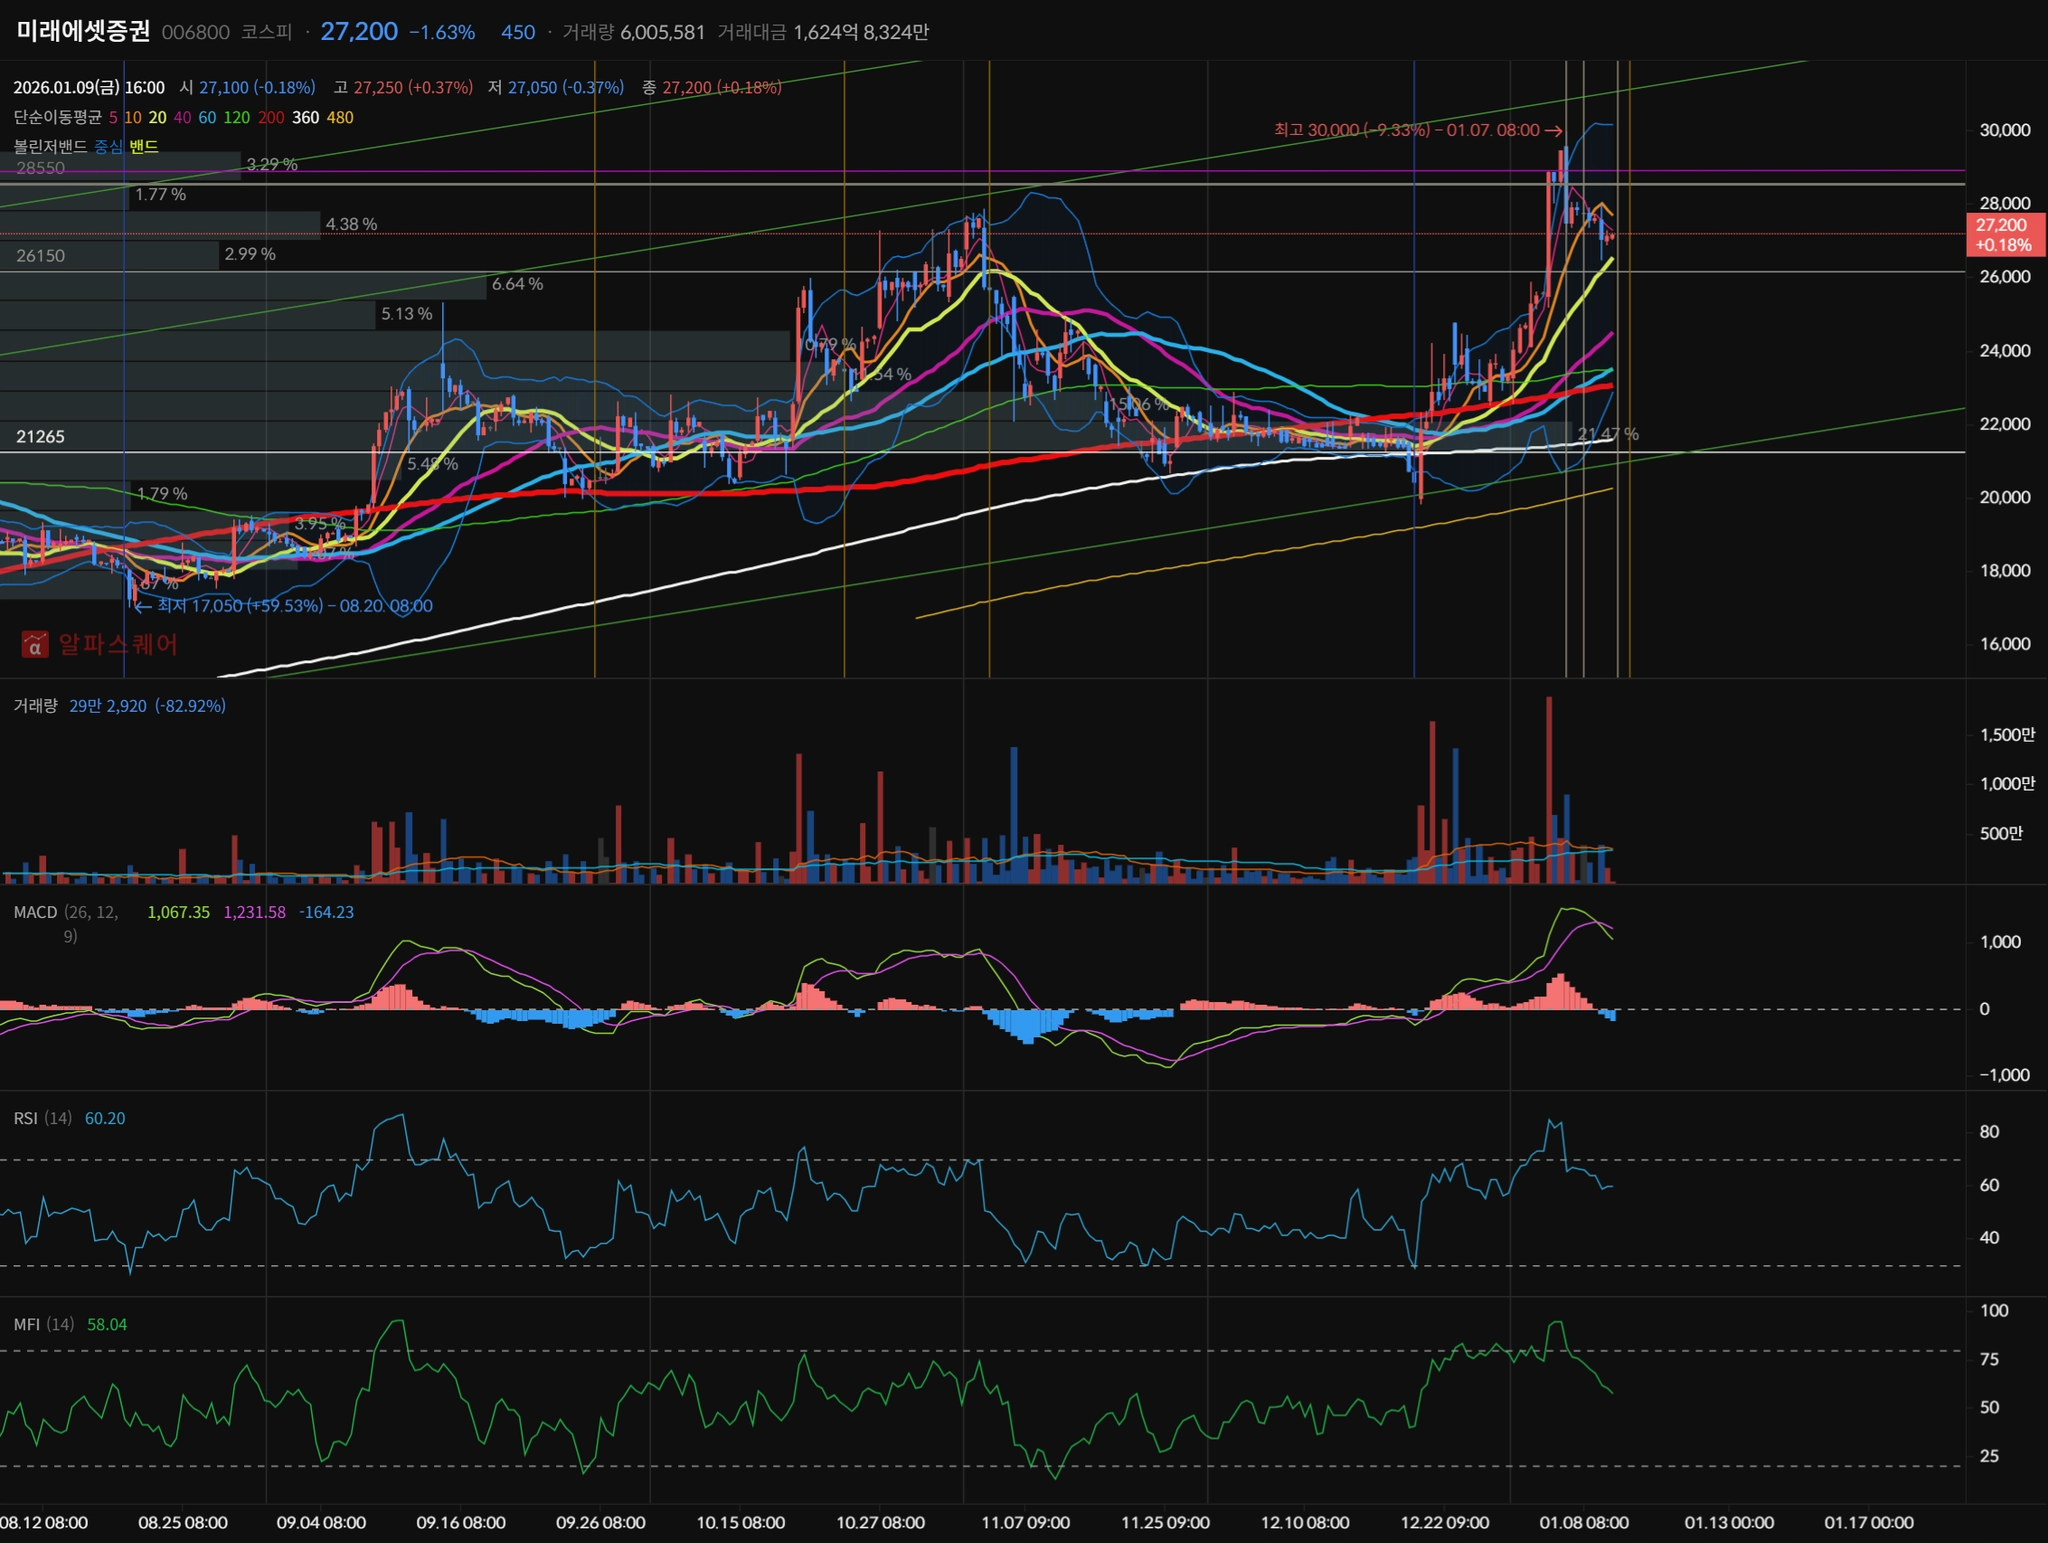Toggle the 5-period moving average label

113,118
